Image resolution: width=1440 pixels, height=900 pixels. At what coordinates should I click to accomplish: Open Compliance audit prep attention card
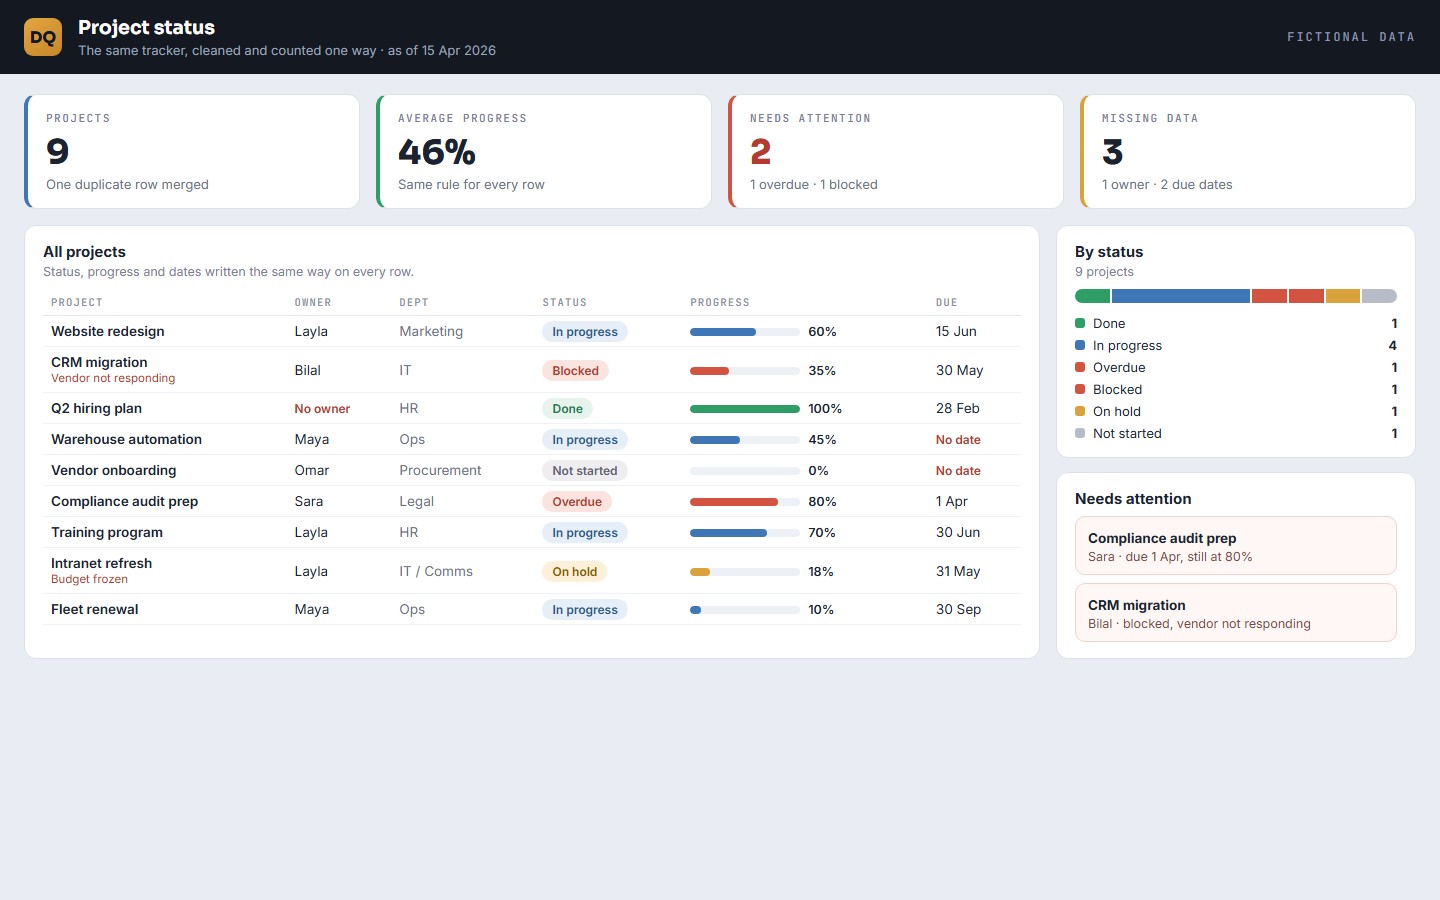(x=1236, y=546)
